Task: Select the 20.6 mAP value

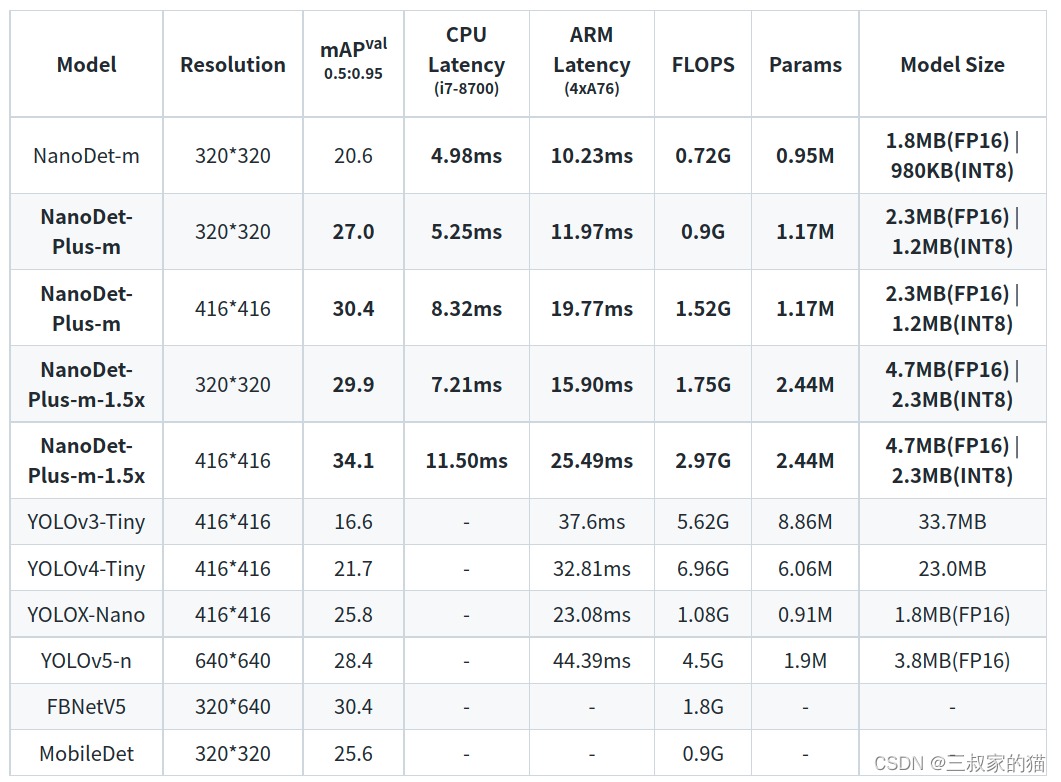Action: (353, 156)
